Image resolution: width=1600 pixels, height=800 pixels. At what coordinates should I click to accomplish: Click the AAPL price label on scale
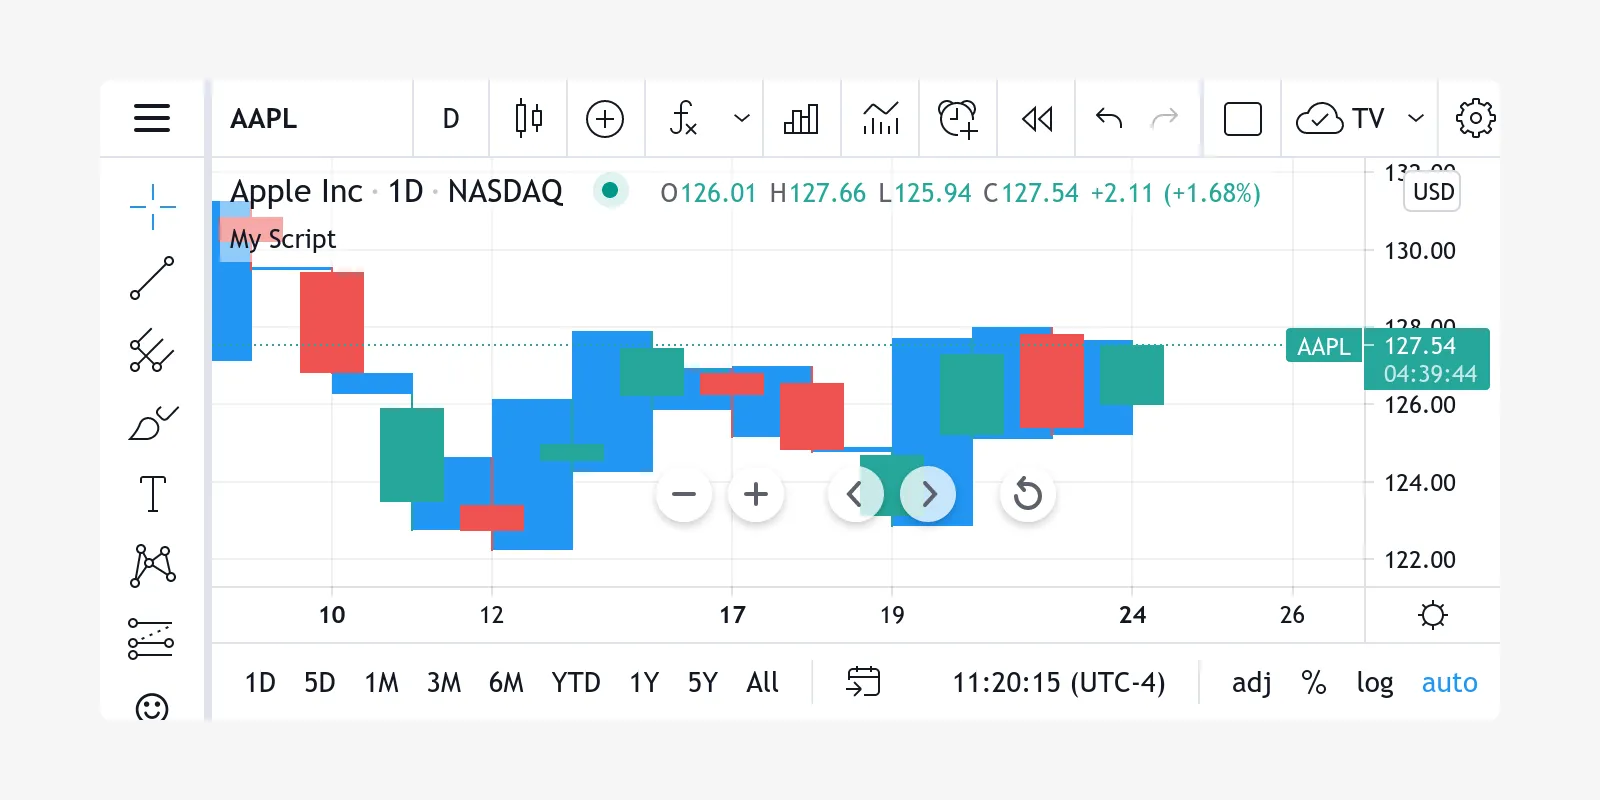(x=1324, y=346)
